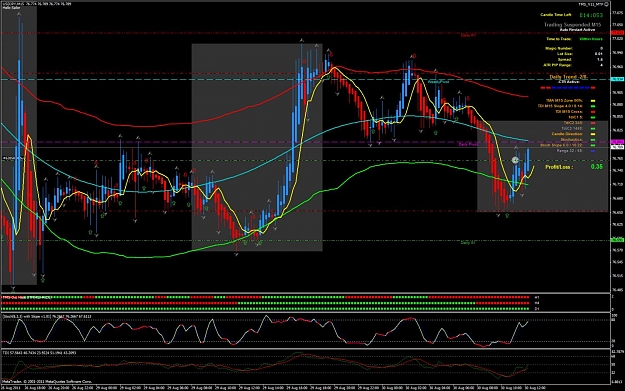Click the green candle countdown timer value
Viewport: 625px width, 391px height.
coord(591,15)
